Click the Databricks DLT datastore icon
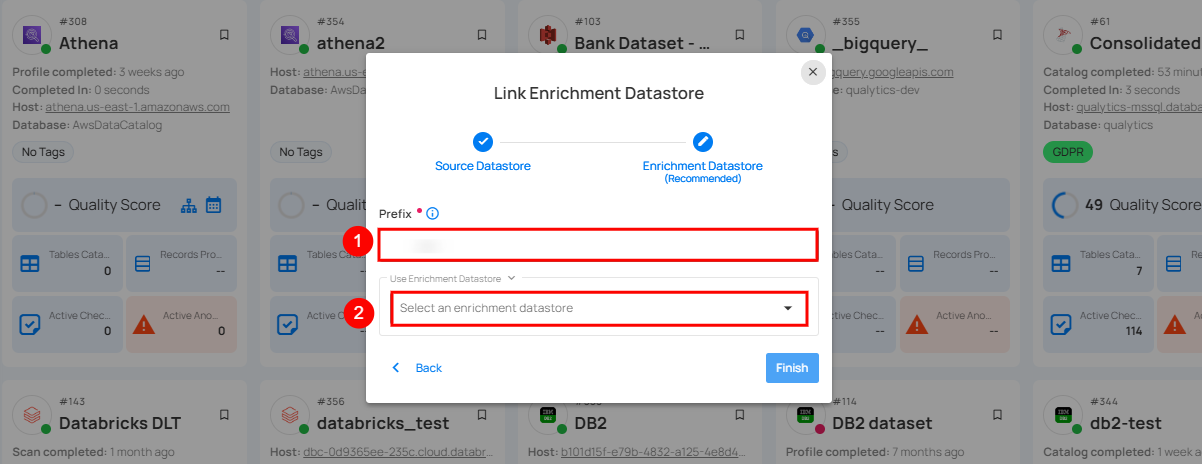This screenshot has width=1202, height=464. point(31,413)
